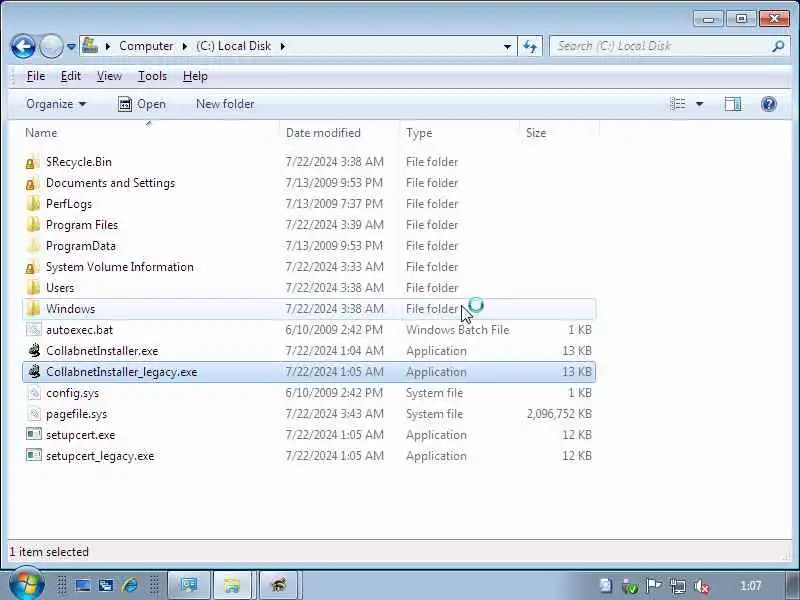Screen dimensions: 800x600
Task: Click the Windows Batch File type text
Action: click(x=458, y=330)
